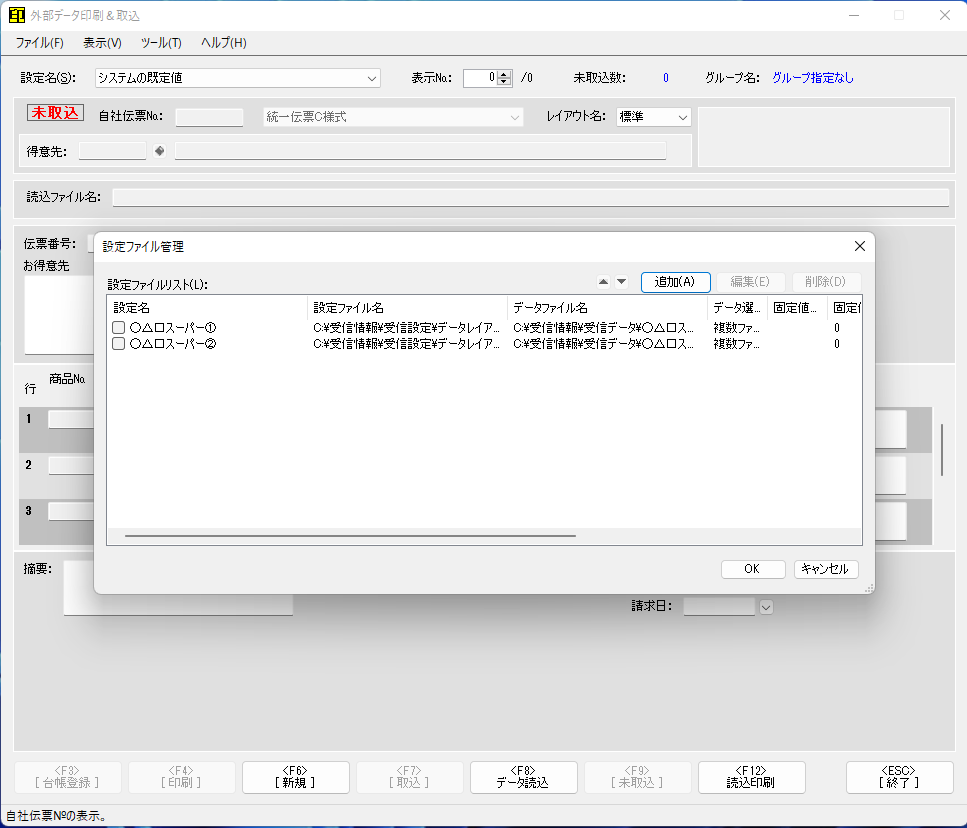Image resolution: width=967 pixels, height=828 pixels.
Task: Click line number 2 in item rows
Action: [28, 465]
